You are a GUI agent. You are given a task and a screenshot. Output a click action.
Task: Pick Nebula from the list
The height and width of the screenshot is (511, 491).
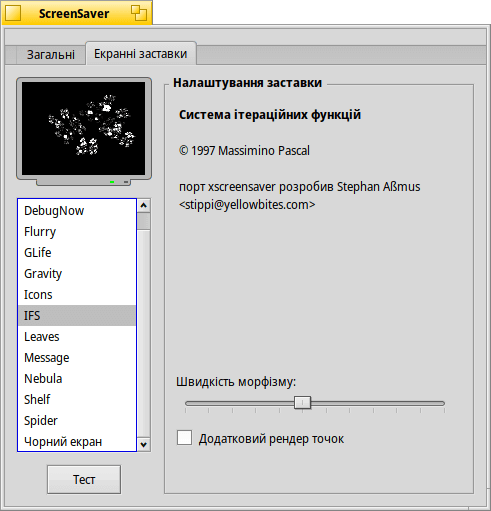pos(77,379)
